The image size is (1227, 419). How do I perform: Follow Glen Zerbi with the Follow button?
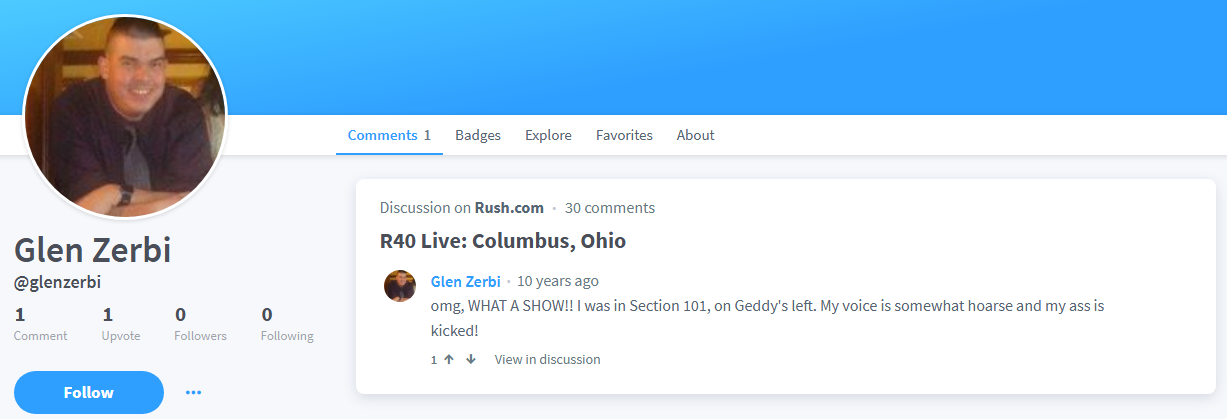(x=89, y=392)
